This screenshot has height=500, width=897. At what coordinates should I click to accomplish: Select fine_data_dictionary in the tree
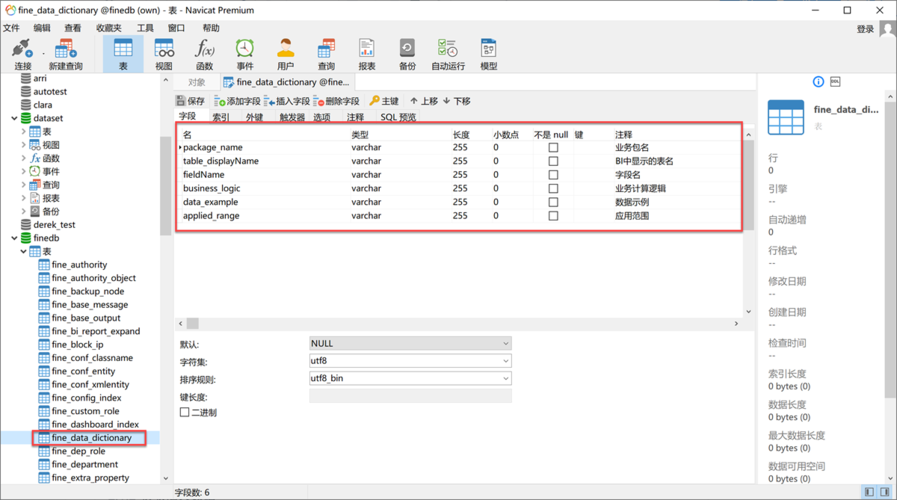click(90, 438)
